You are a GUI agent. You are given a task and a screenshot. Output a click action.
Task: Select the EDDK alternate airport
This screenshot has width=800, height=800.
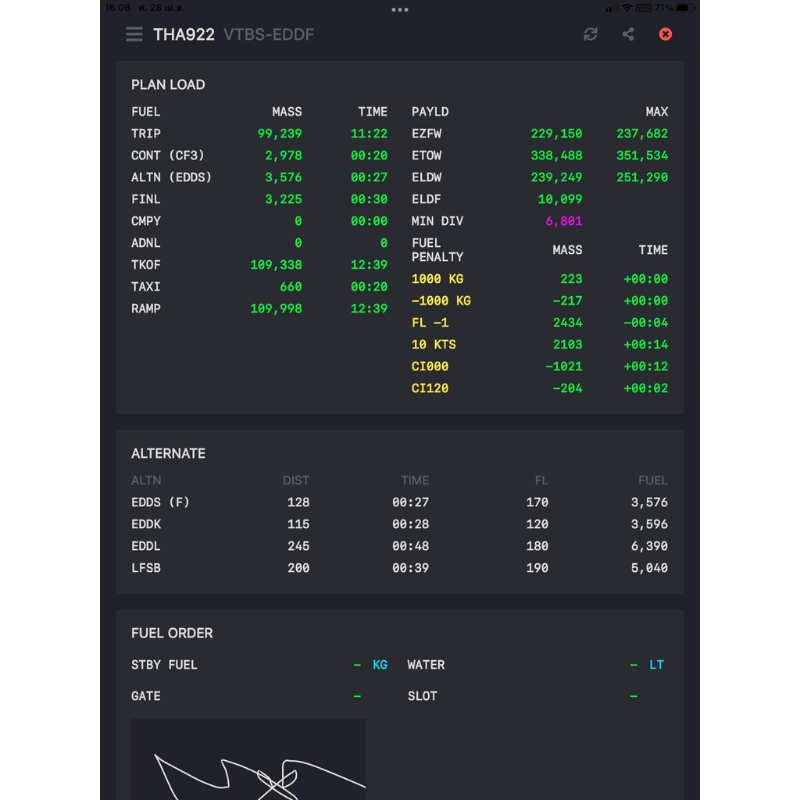click(x=400, y=524)
